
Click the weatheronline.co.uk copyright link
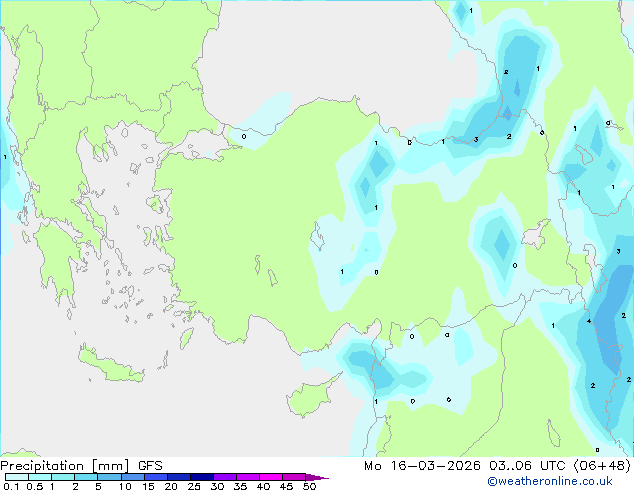(550, 481)
